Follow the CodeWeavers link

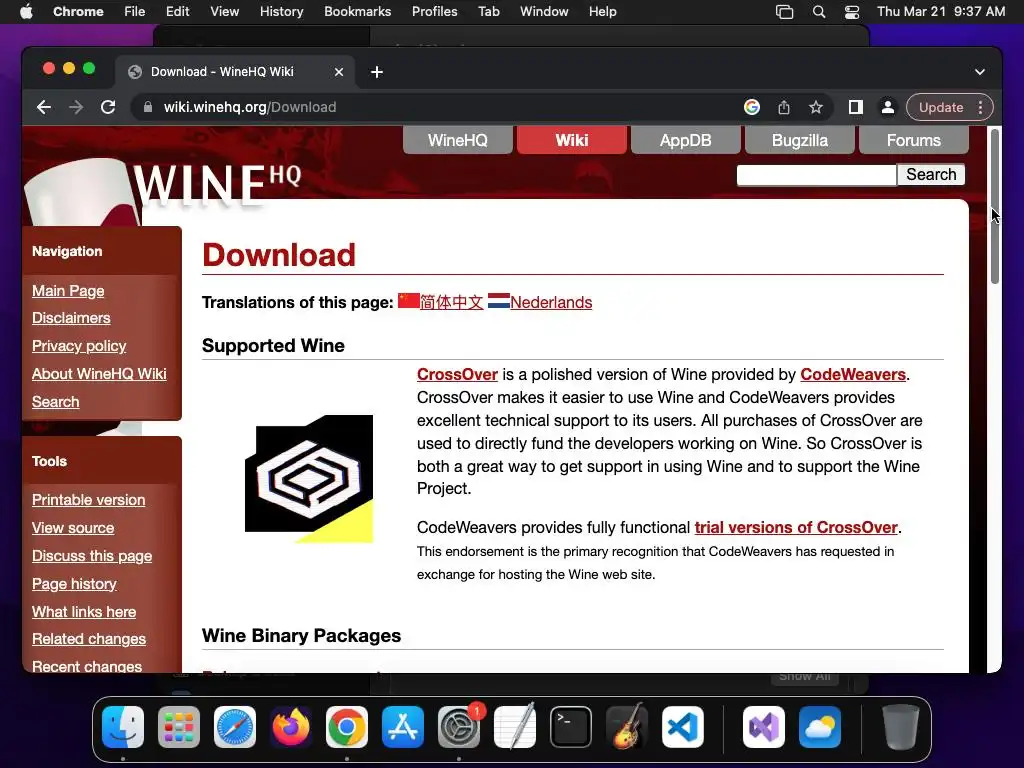point(853,374)
